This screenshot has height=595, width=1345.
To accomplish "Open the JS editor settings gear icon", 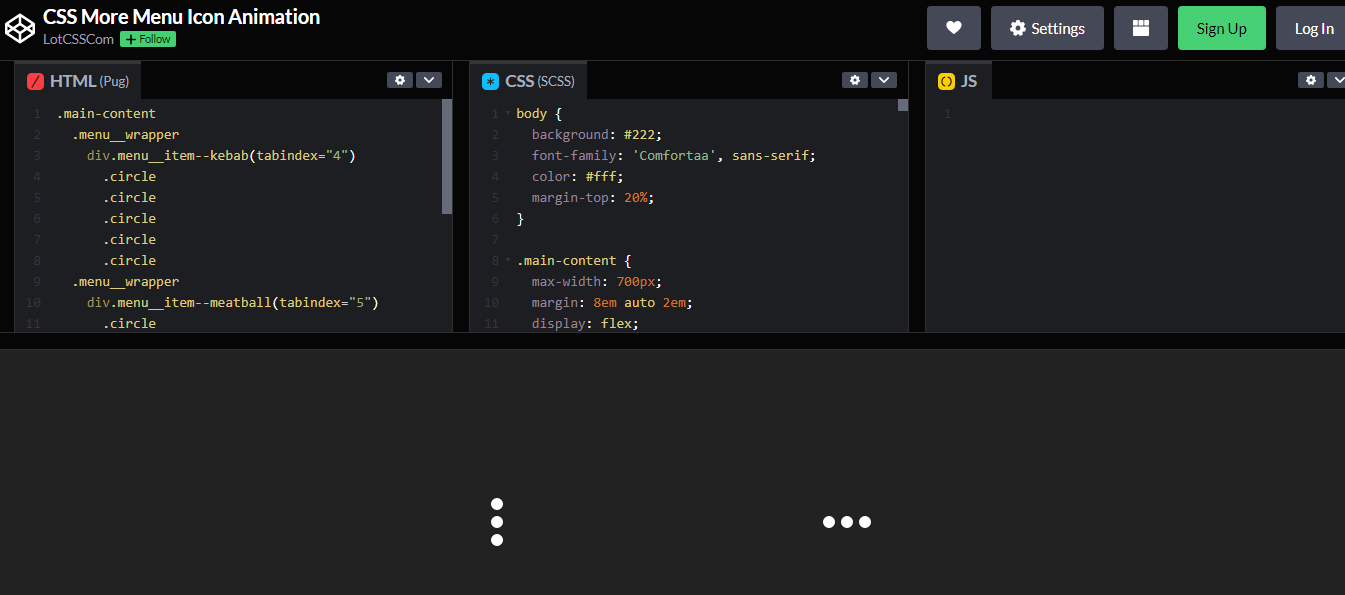I will (x=1311, y=79).
